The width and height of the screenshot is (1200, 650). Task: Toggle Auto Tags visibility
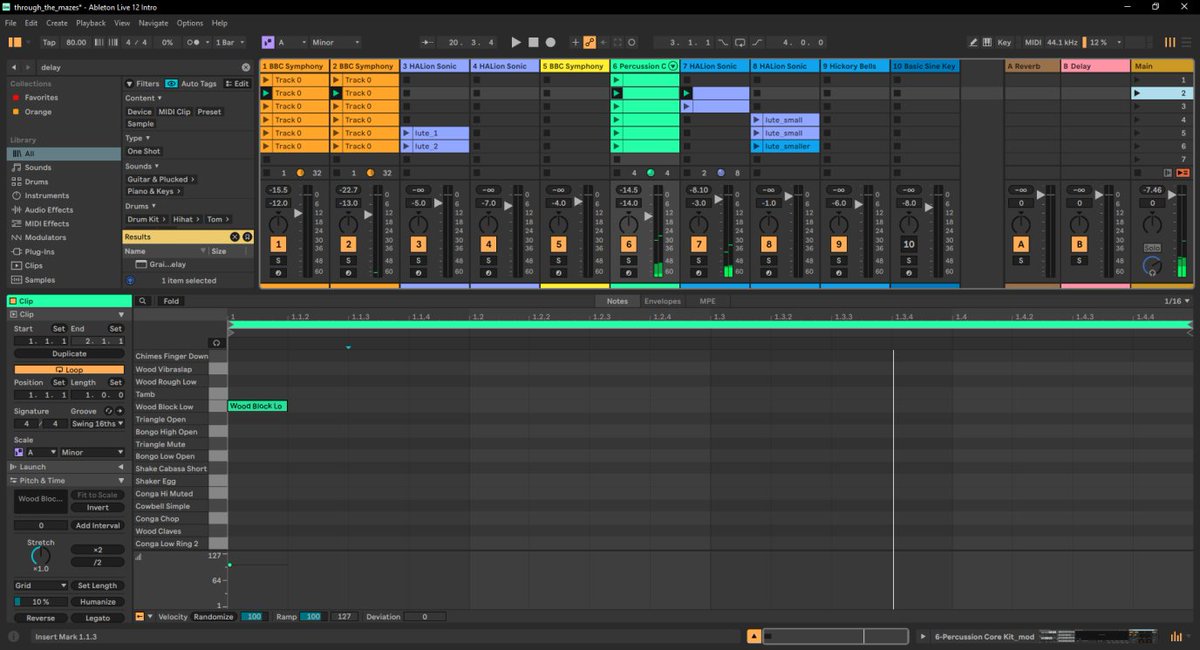pyautogui.click(x=192, y=83)
